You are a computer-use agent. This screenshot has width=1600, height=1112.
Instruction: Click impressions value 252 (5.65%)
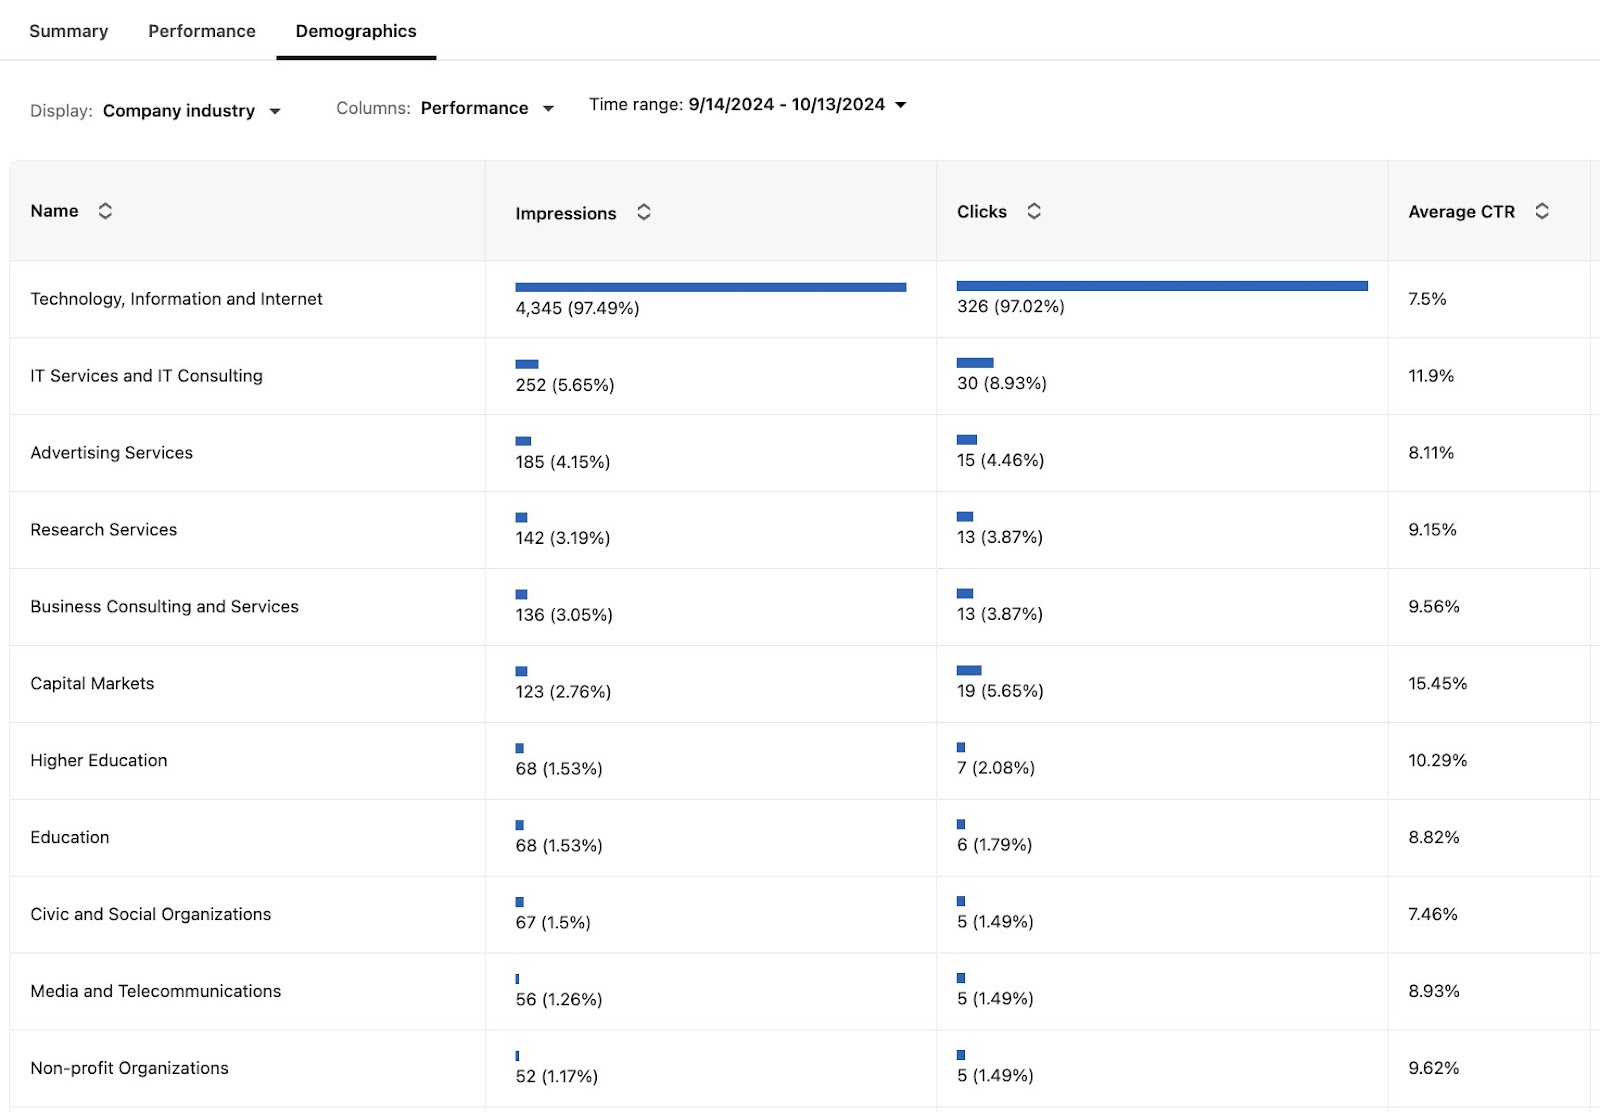[x=565, y=385]
